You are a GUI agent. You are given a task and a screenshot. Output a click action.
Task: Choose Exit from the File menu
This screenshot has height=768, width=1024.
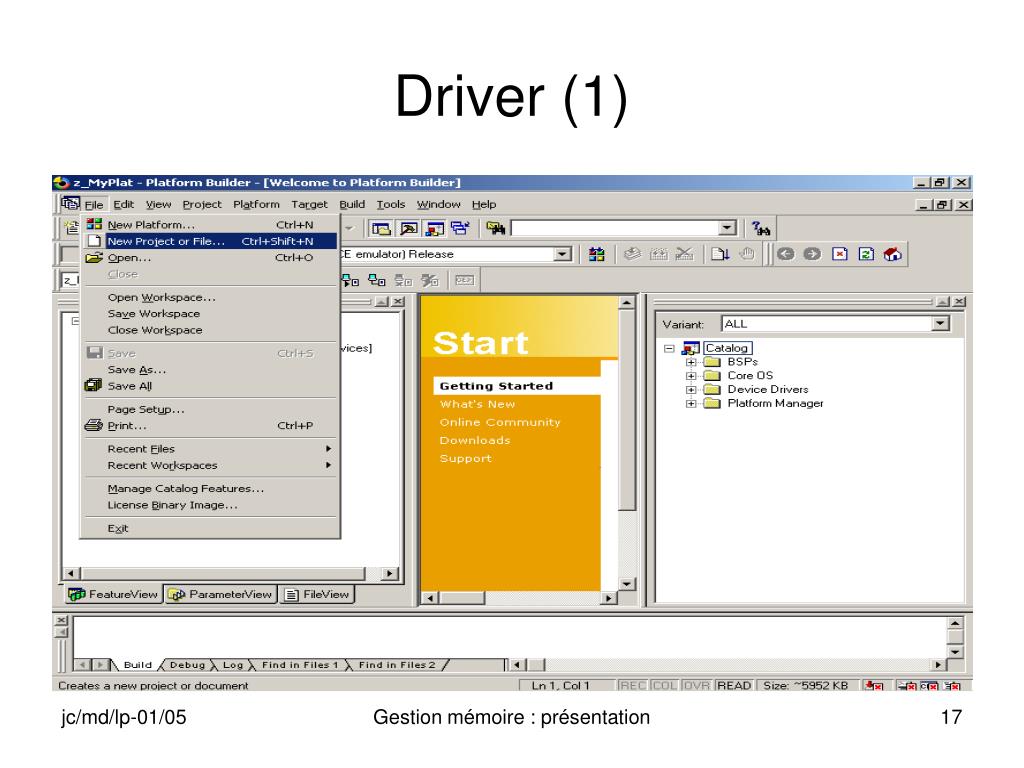point(210,528)
